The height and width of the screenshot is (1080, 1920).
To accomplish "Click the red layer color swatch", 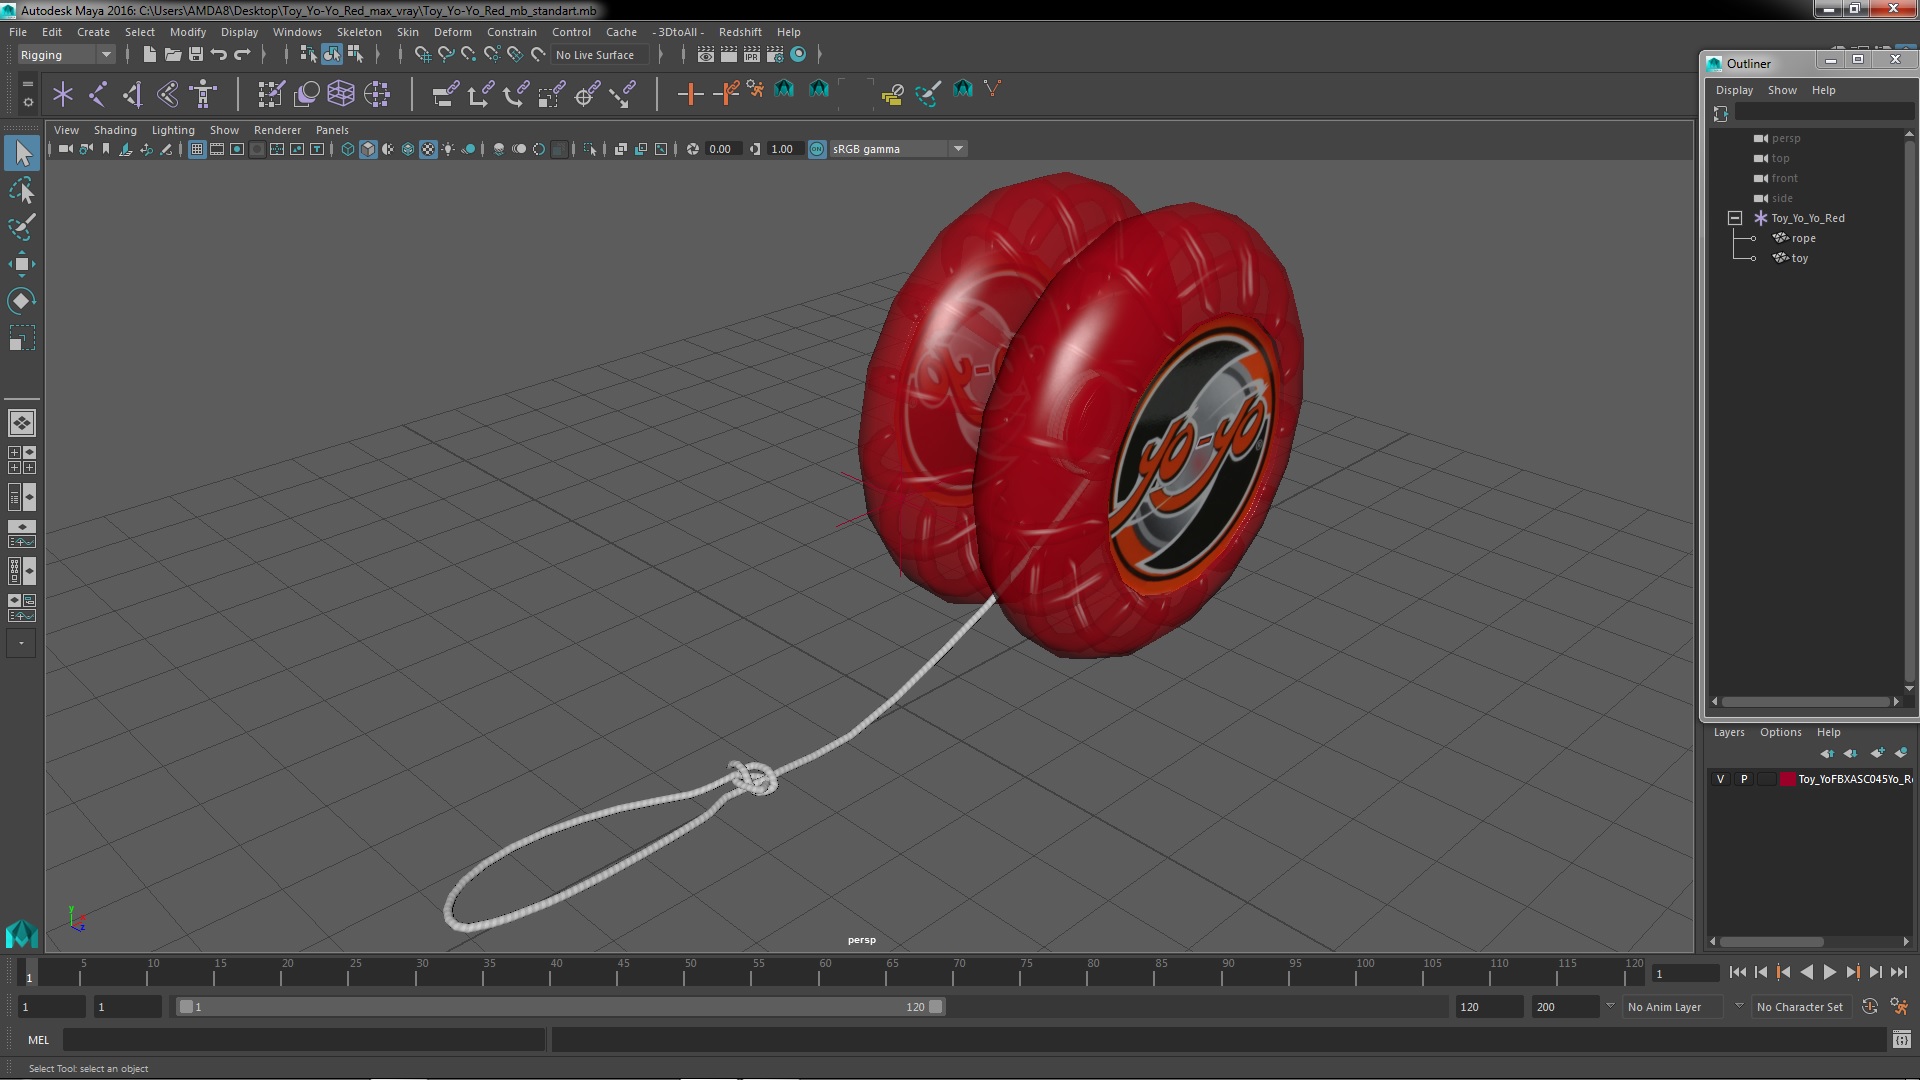I will coord(1787,779).
